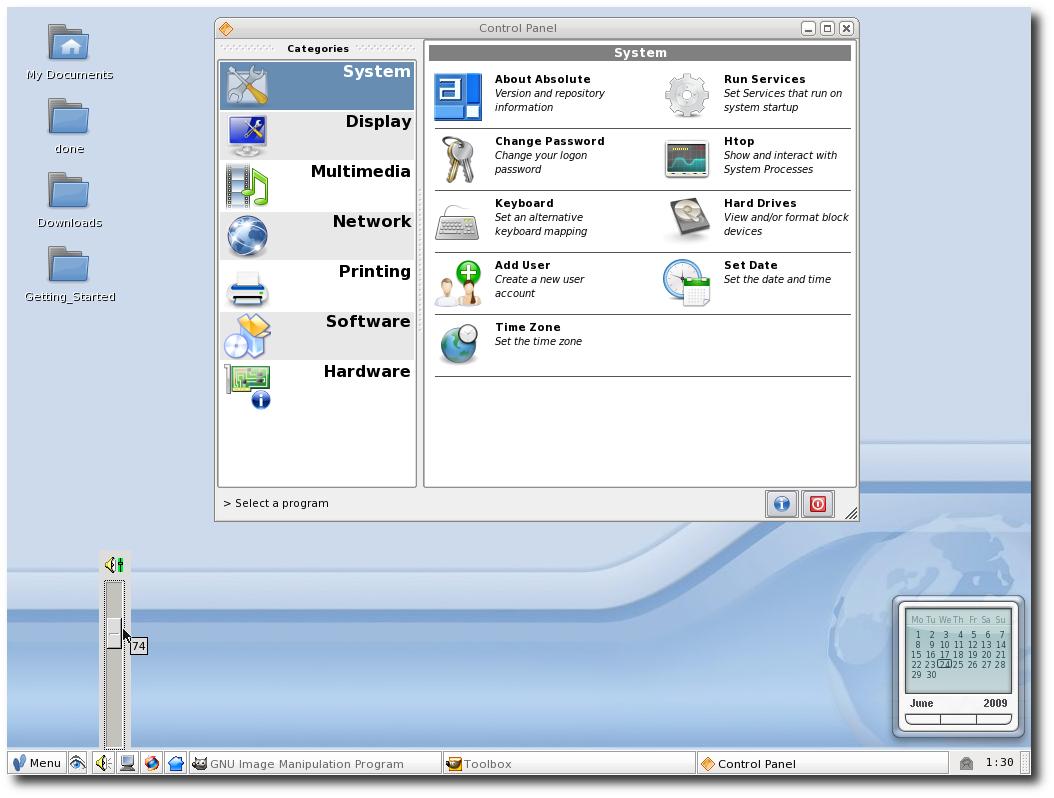Click the June month label in calendar
This screenshot has height=798, width=1054.
(x=922, y=703)
